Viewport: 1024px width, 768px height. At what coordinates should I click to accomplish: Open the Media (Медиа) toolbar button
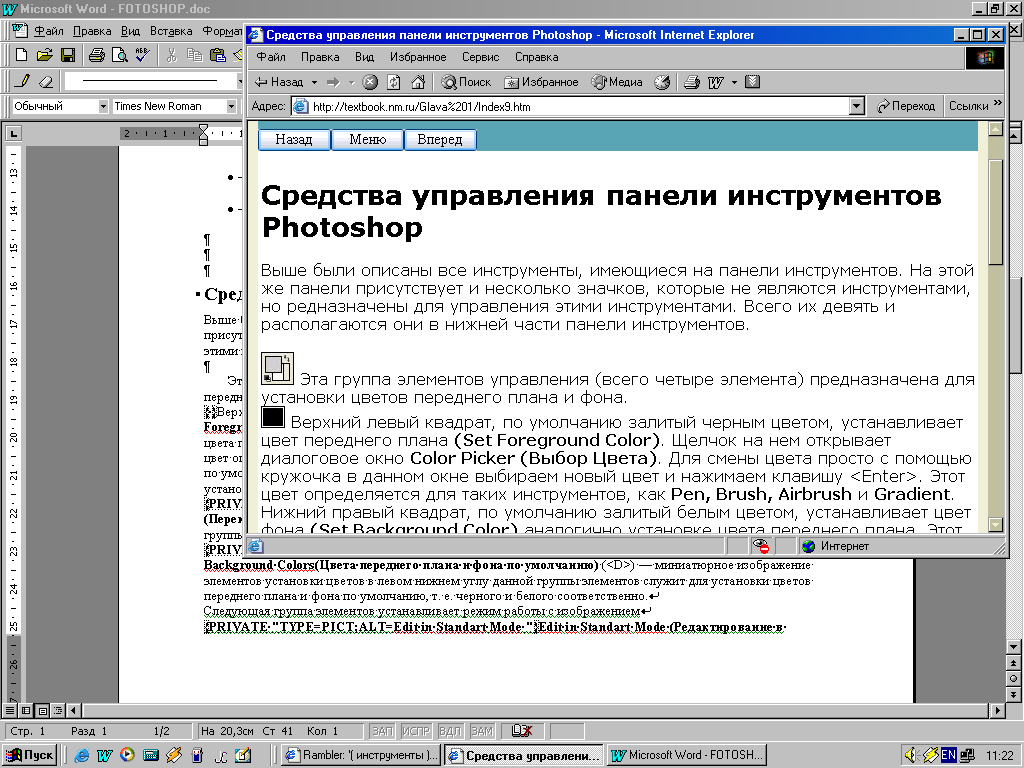coord(617,82)
